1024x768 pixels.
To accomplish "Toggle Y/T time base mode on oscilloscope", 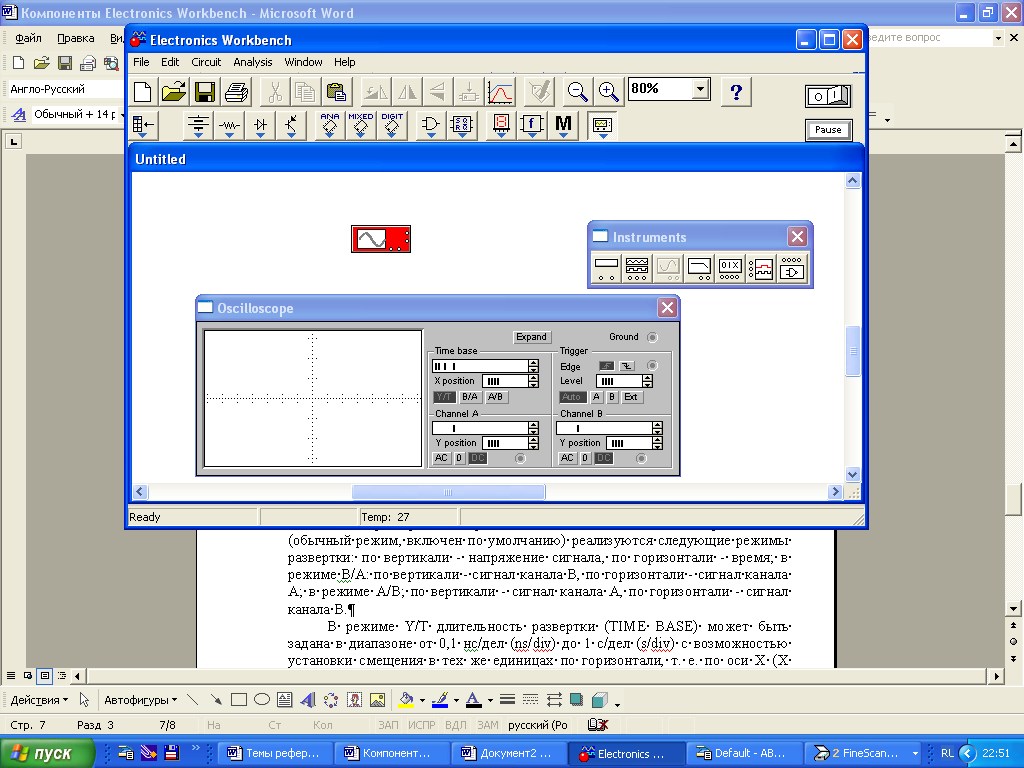I will [x=444, y=396].
